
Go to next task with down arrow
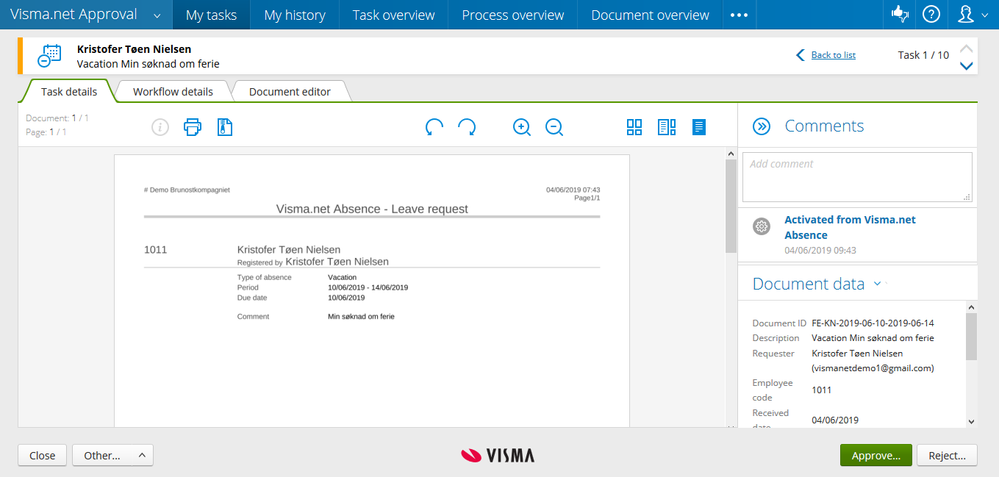click(x=967, y=66)
